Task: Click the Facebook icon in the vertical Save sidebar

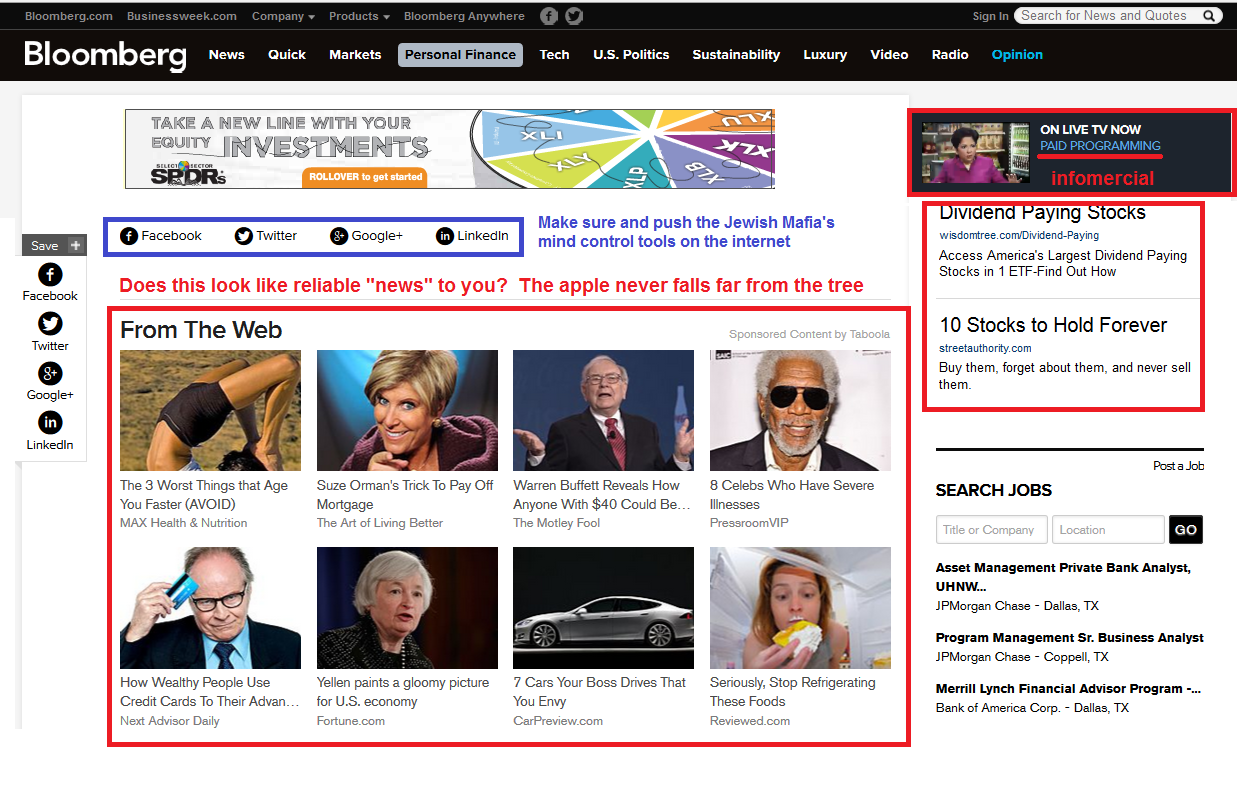Action: tap(50, 275)
